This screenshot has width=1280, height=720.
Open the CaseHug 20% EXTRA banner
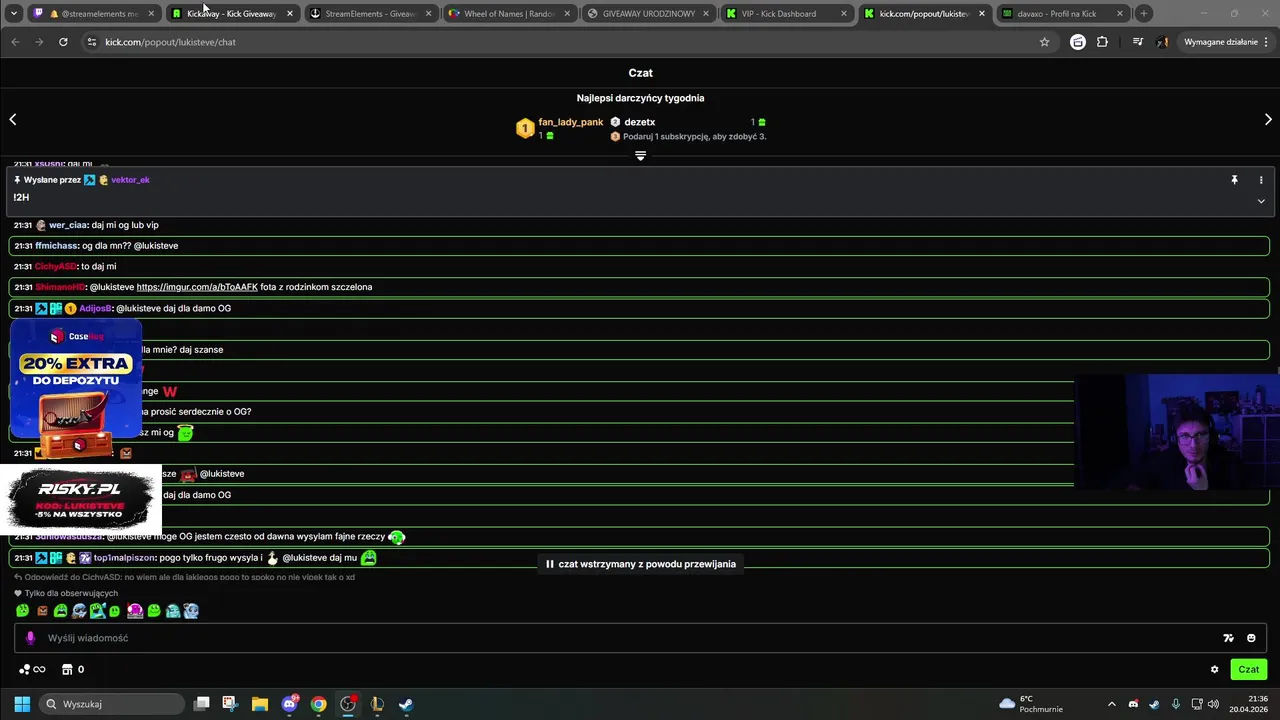75,390
